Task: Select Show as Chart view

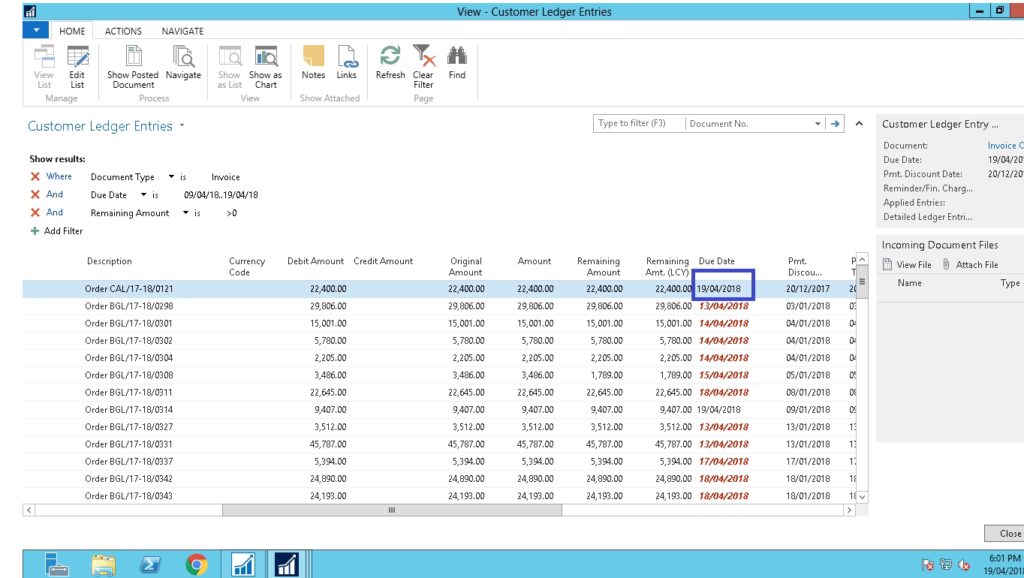Action: pyautogui.click(x=265, y=66)
